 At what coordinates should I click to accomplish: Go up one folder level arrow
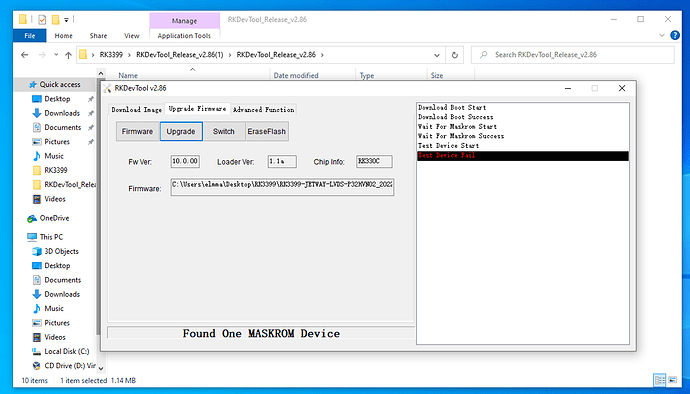[68, 55]
